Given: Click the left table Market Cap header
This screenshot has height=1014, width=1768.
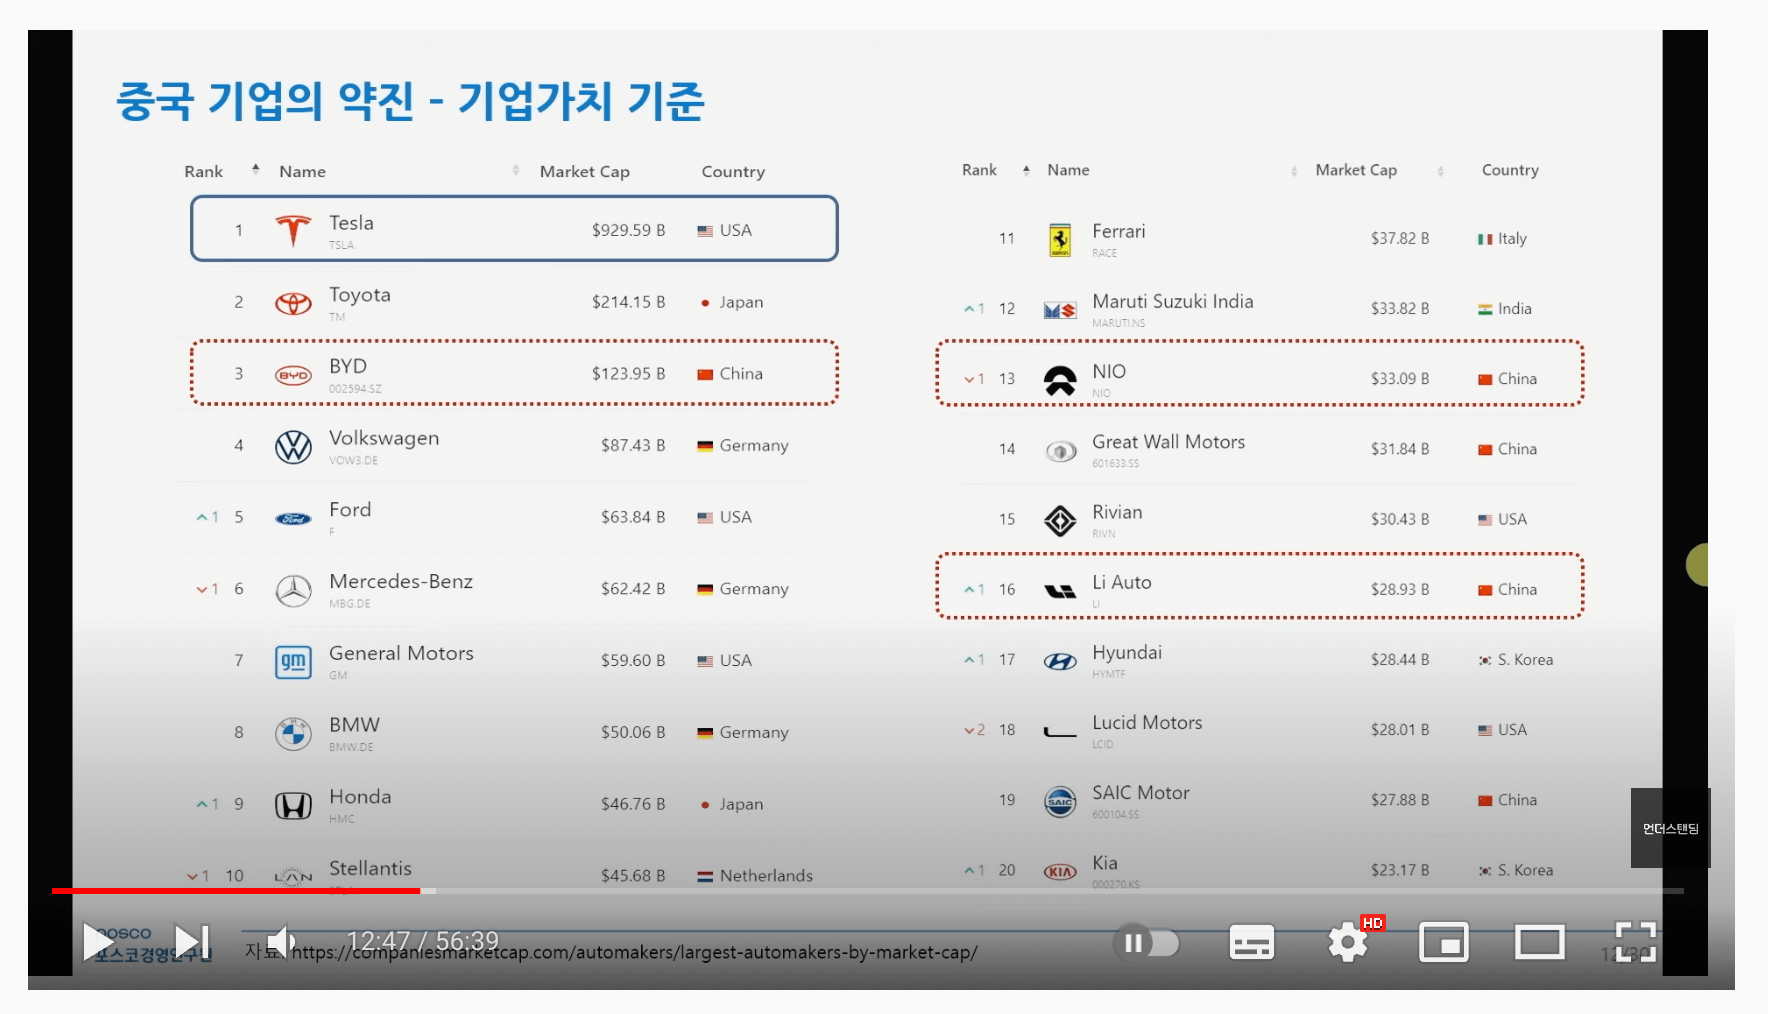Looking at the screenshot, I should [x=585, y=172].
